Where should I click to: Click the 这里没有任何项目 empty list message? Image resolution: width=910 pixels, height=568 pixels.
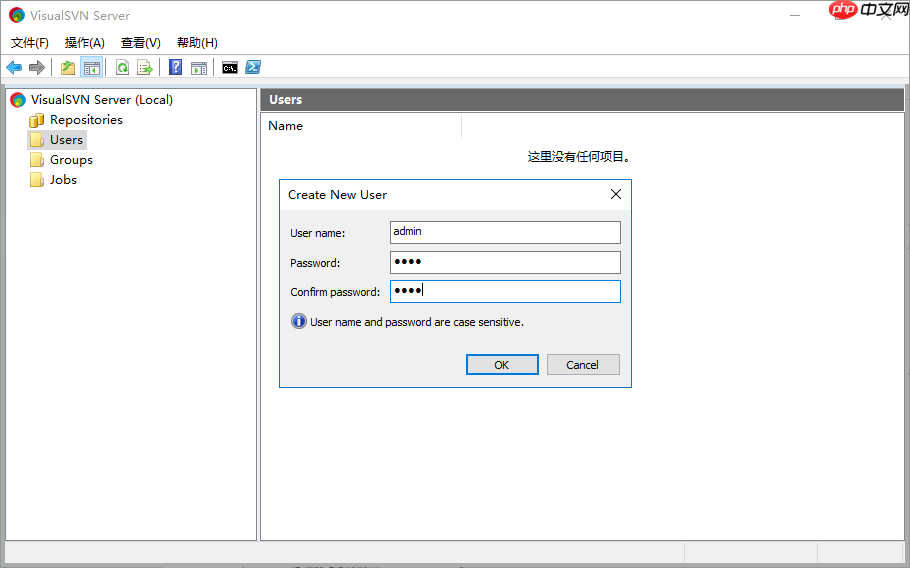tap(579, 157)
